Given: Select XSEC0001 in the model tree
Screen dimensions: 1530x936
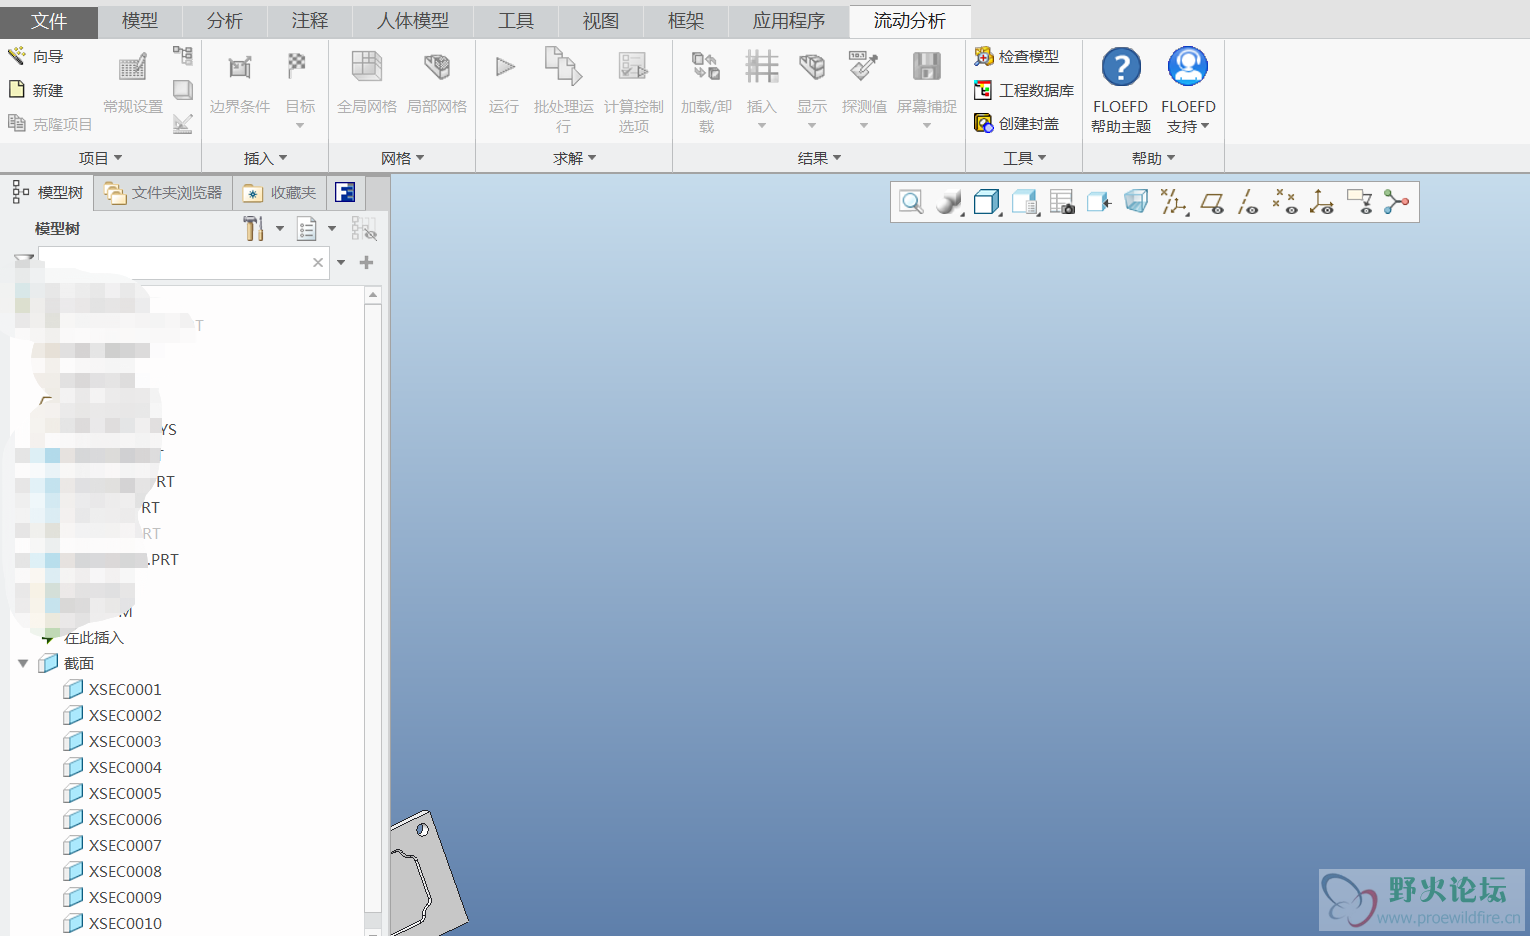Looking at the screenshot, I should 112,689.
